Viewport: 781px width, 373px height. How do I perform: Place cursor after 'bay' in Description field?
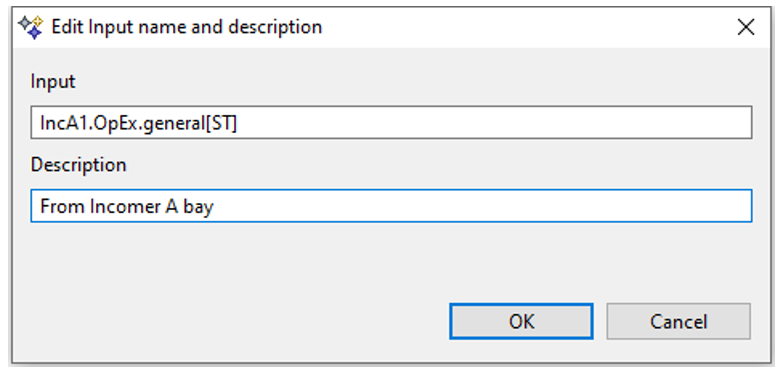click(214, 207)
